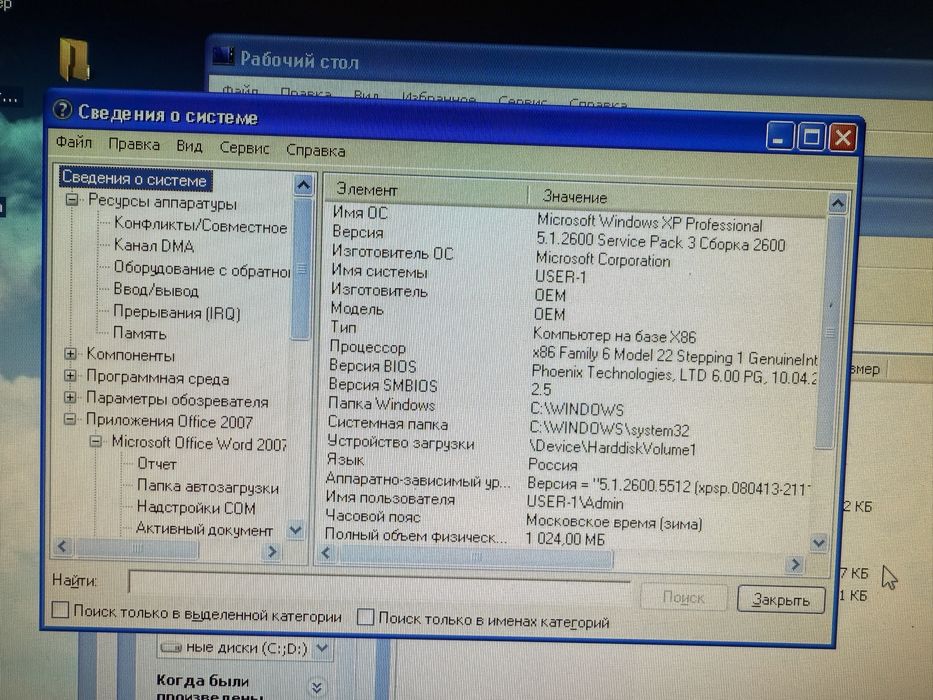This screenshot has height=700, width=933.
Task: Select Надстройки COM tree item
Action: click(196, 507)
